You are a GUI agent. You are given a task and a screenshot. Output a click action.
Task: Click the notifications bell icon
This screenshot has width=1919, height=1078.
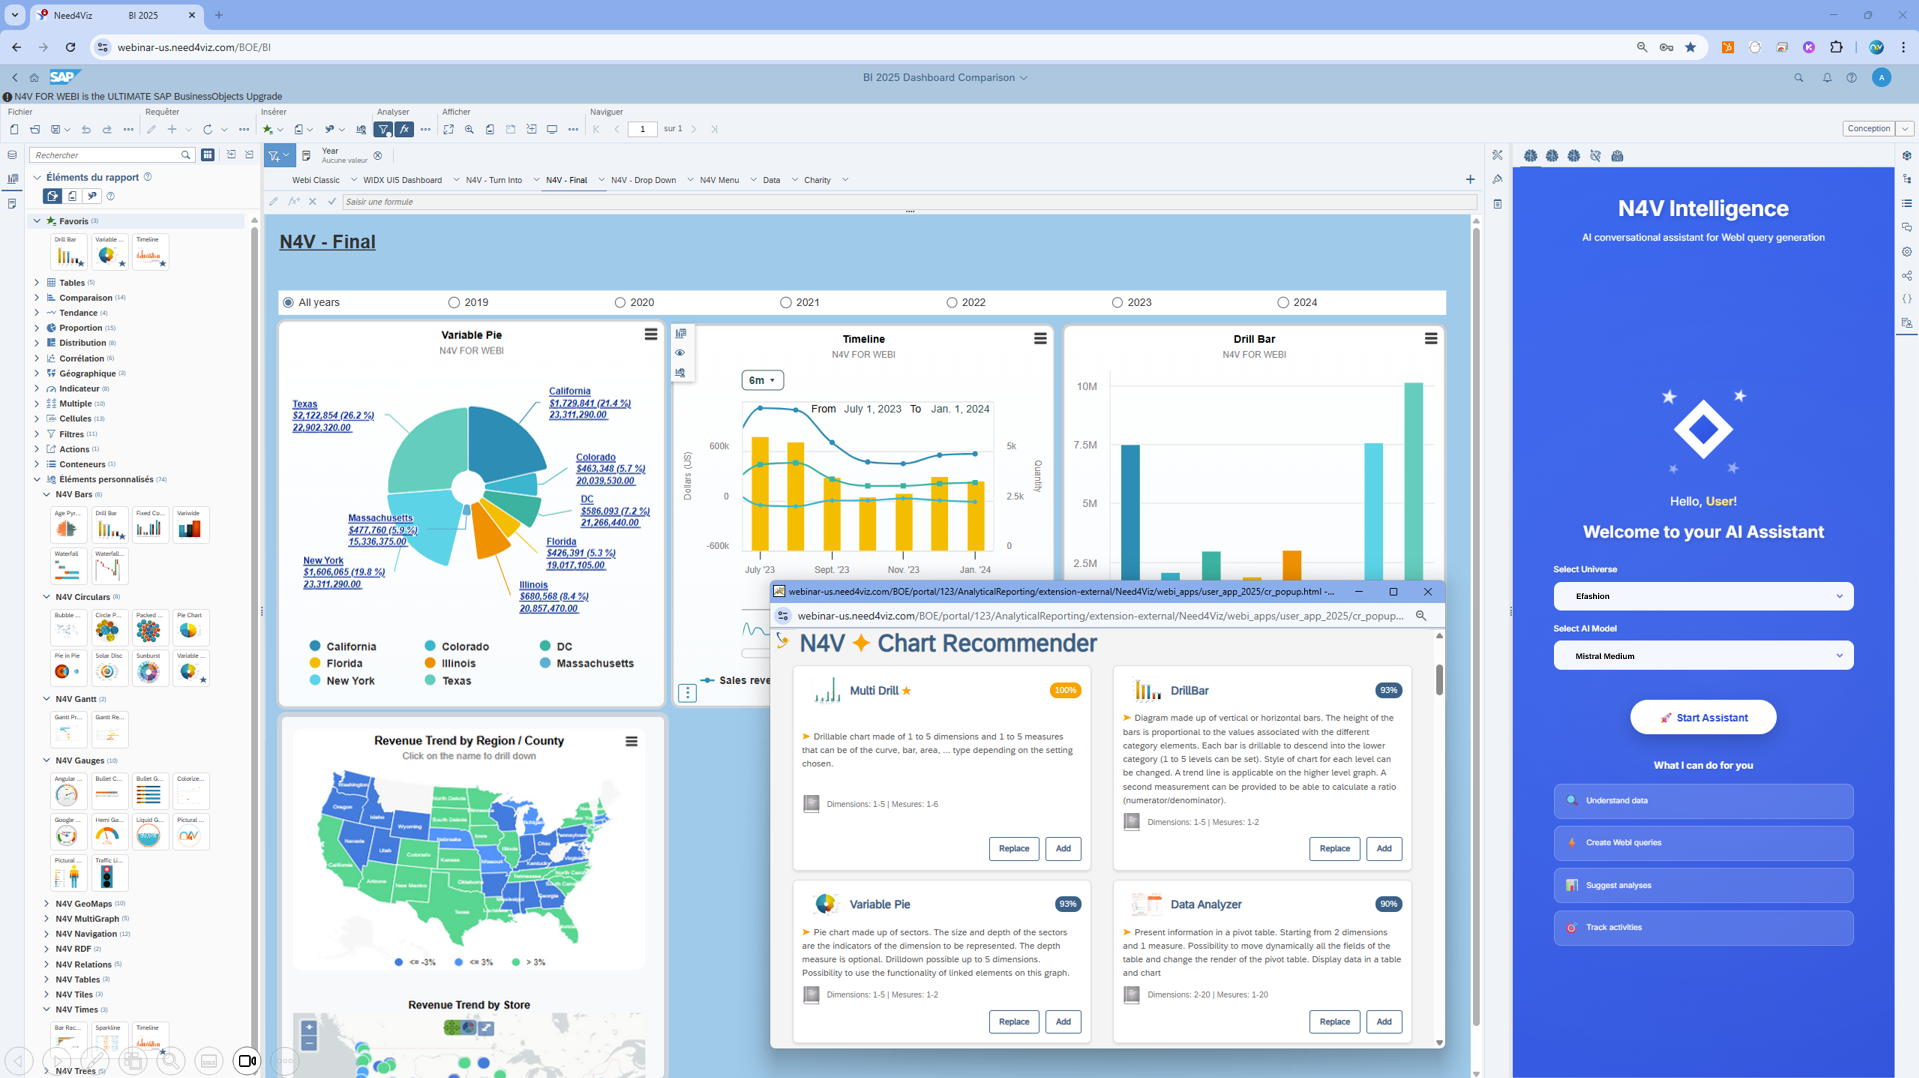tap(1826, 77)
